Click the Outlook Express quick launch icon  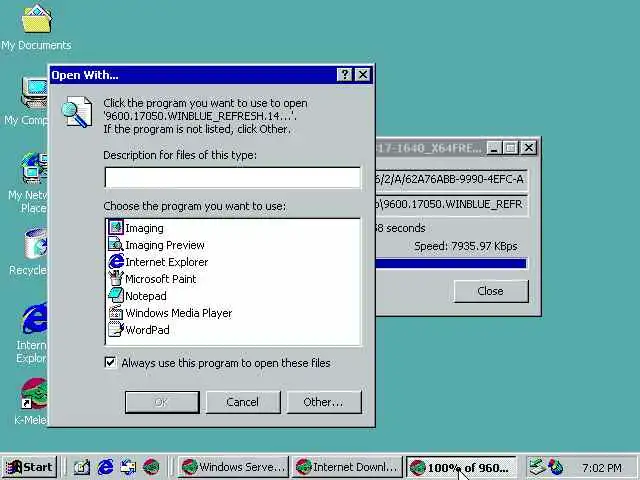[x=128, y=467]
